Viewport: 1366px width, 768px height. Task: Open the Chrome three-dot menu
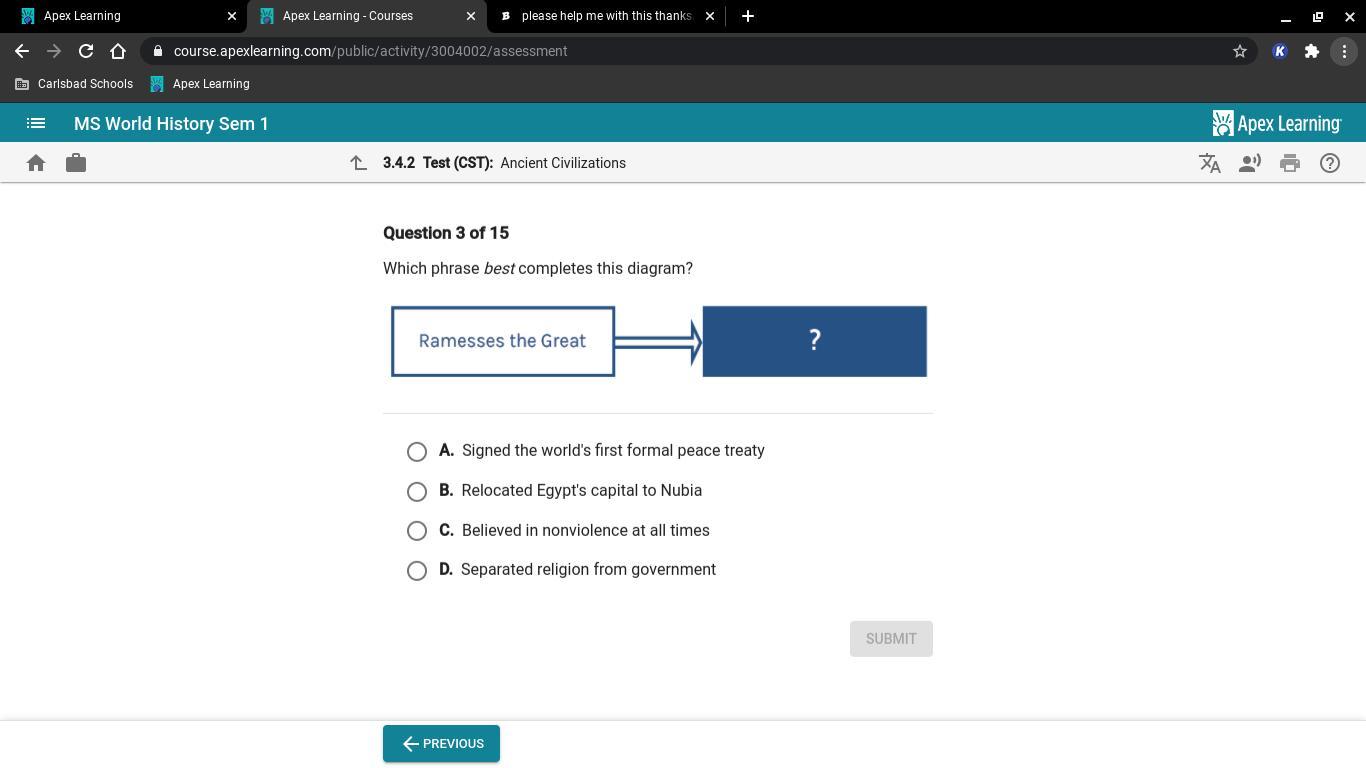click(1344, 51)
